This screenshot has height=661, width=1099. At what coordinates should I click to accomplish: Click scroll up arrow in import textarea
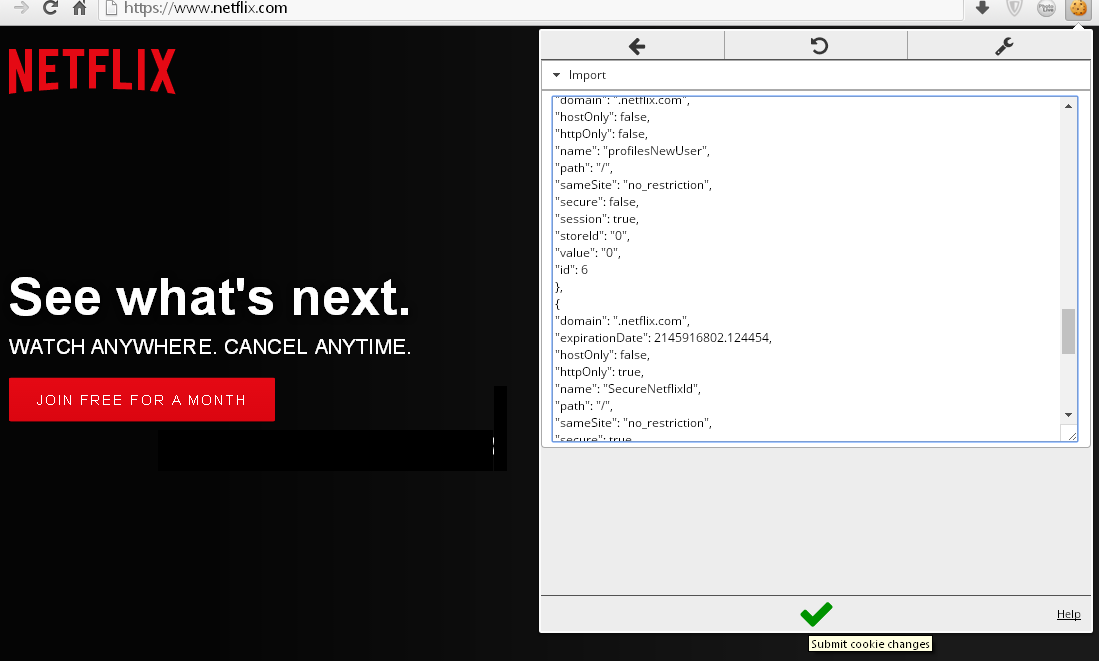1068,107
